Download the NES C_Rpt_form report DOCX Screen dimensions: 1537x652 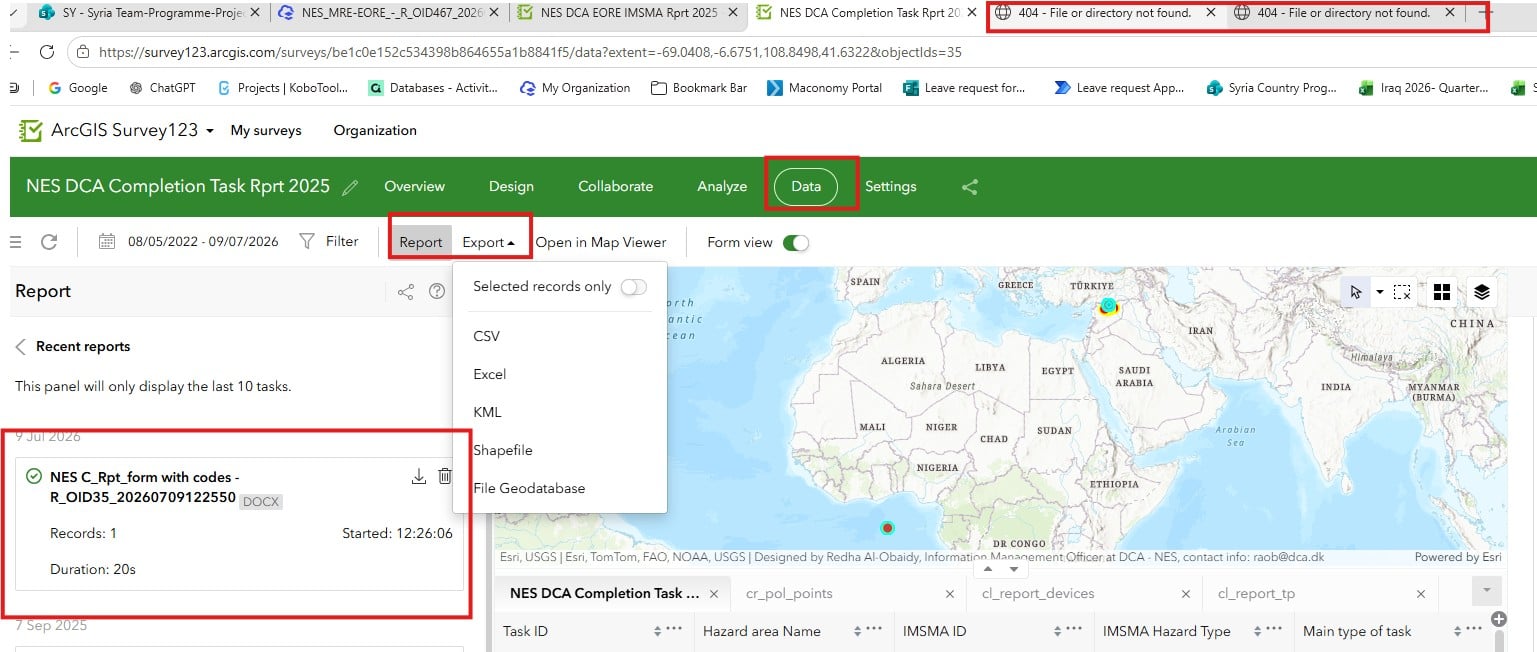click(419, 477)
